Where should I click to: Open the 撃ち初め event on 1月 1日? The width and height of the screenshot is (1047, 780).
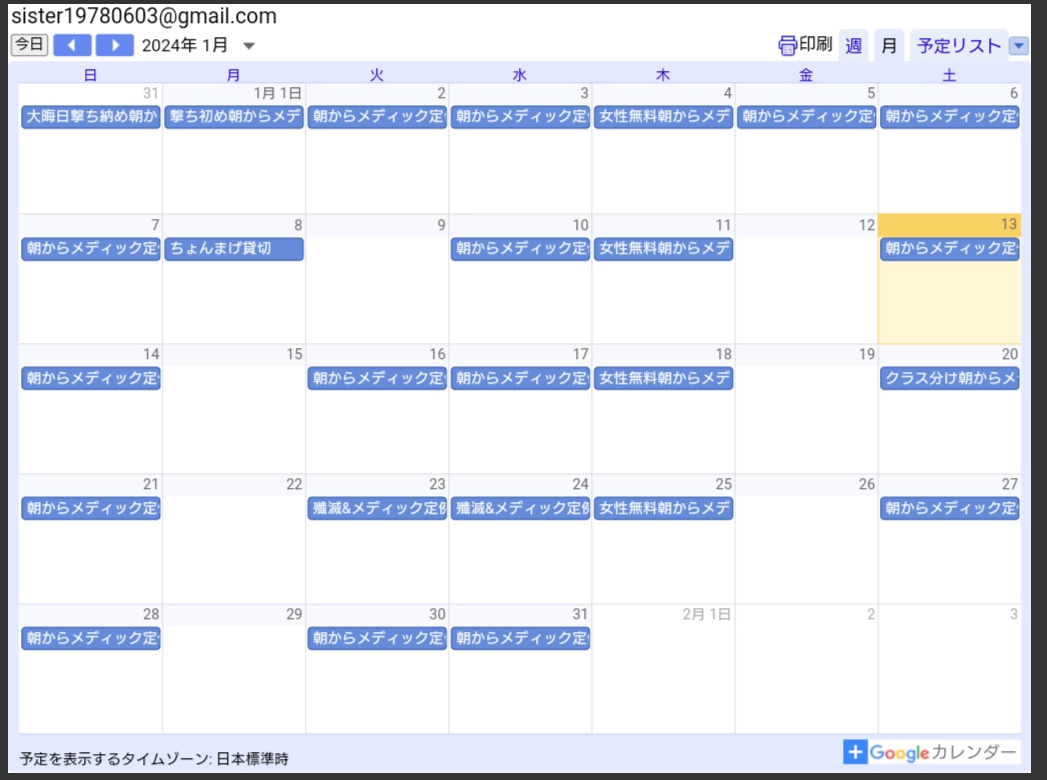[x=234, y=116]
